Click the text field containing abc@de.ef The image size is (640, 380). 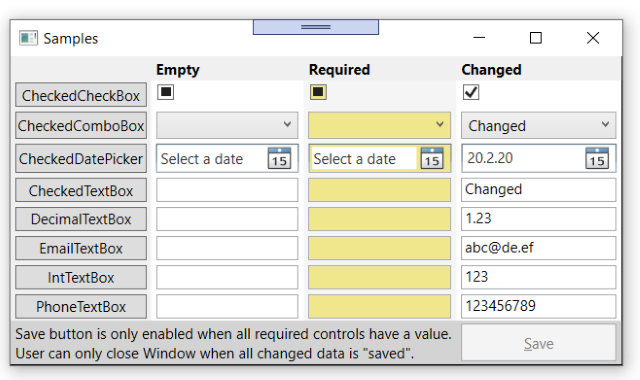tap(539, 248)
